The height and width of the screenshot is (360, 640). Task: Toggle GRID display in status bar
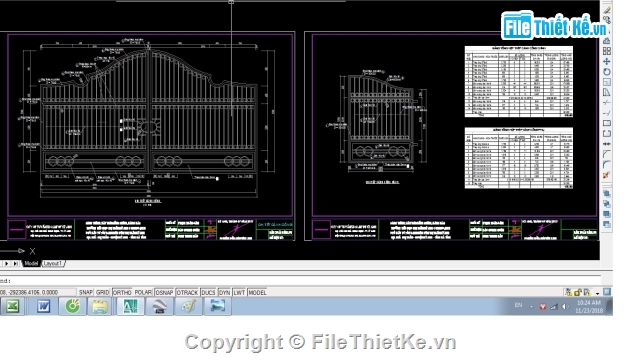tap(102, 292)
